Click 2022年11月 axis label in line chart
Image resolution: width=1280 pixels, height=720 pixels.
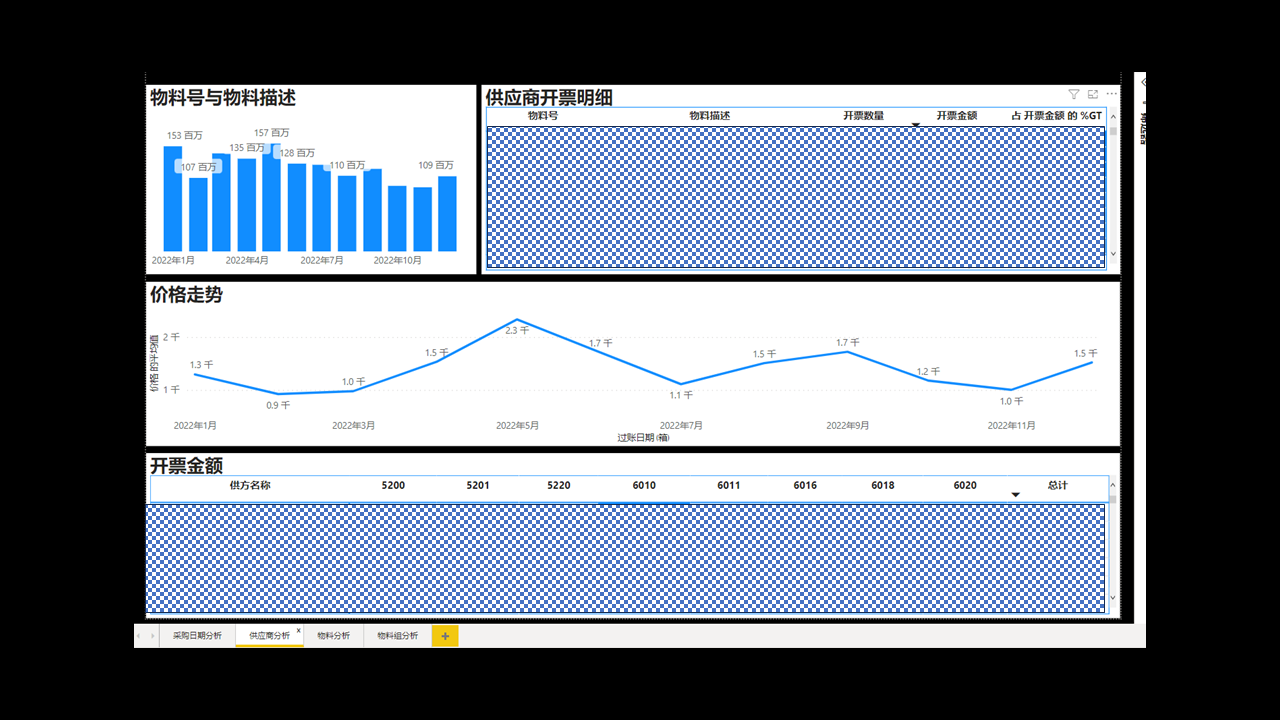(1012, 426)
